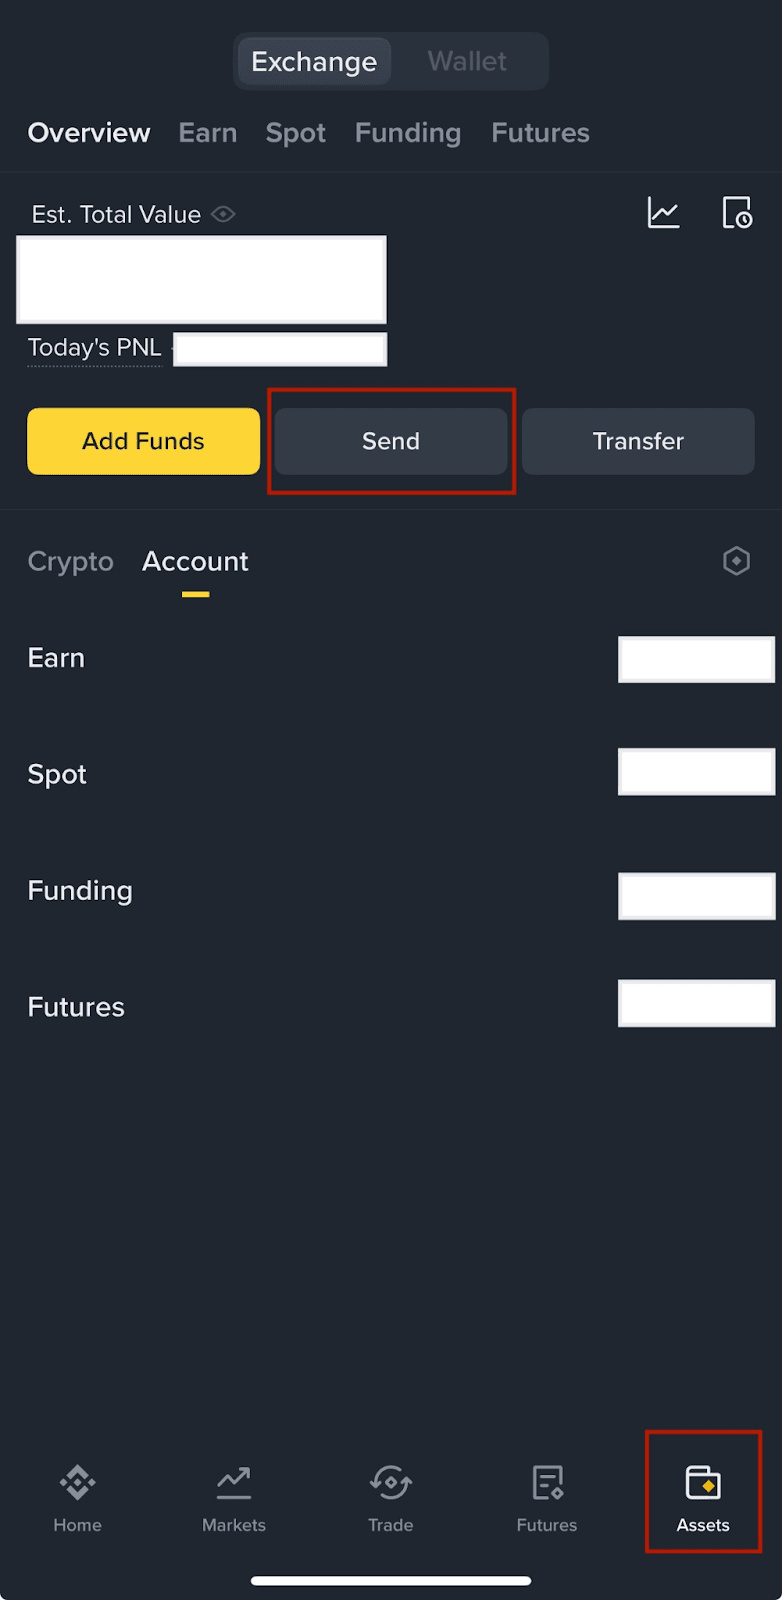The width and height of the screenshot is (782, 1600).
Task: Open Trade in bottom navigation
Action: point(390,1497)
